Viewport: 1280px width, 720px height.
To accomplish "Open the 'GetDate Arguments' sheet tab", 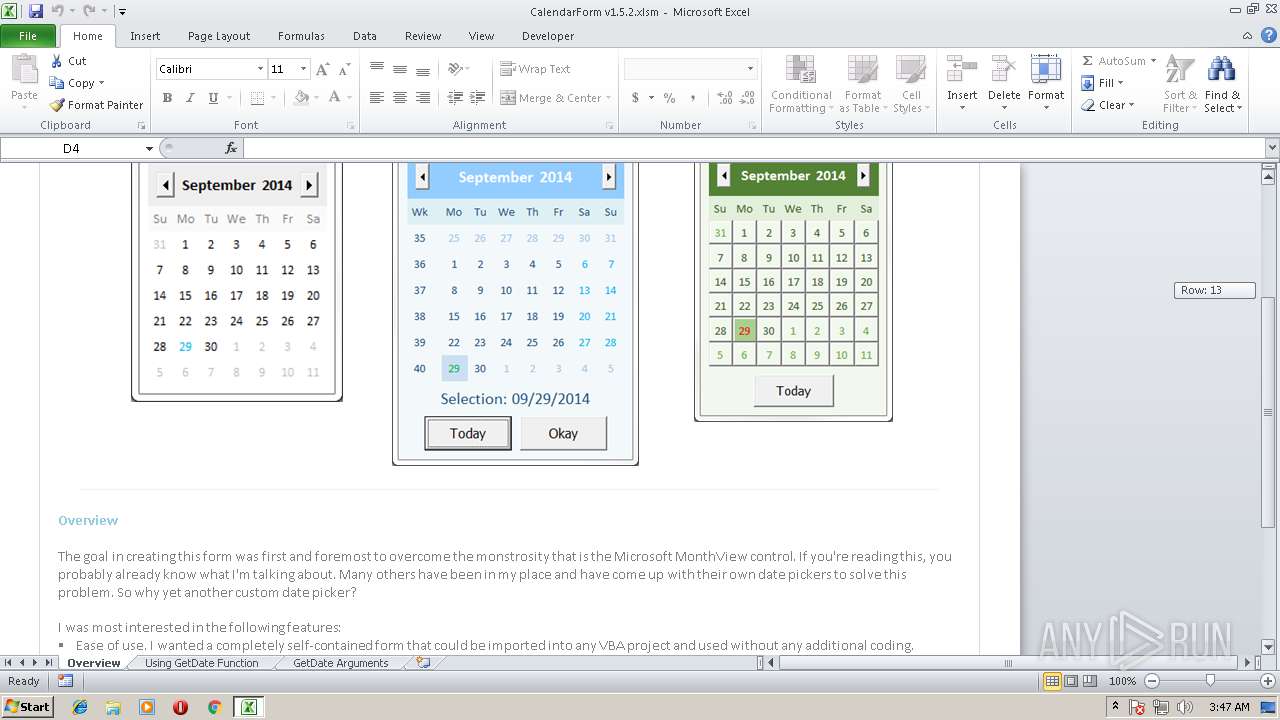I will (x=341, y=663).
